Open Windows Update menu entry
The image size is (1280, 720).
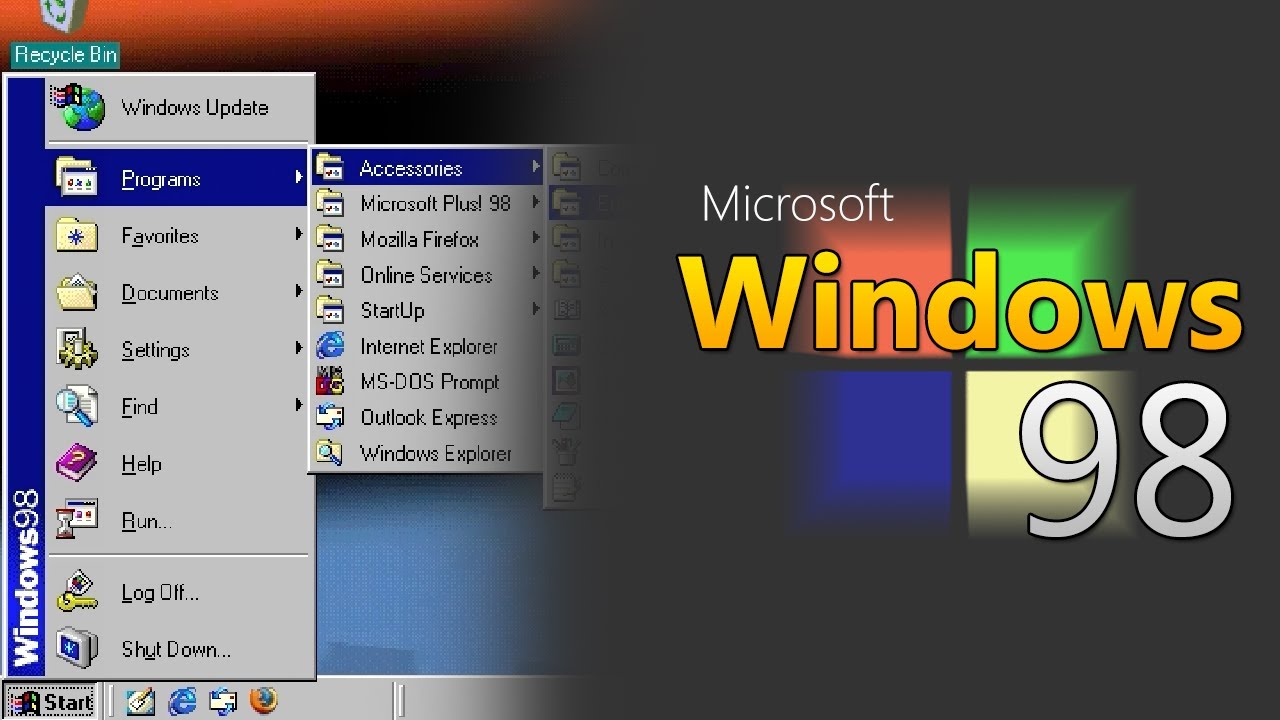click(179, 108)
